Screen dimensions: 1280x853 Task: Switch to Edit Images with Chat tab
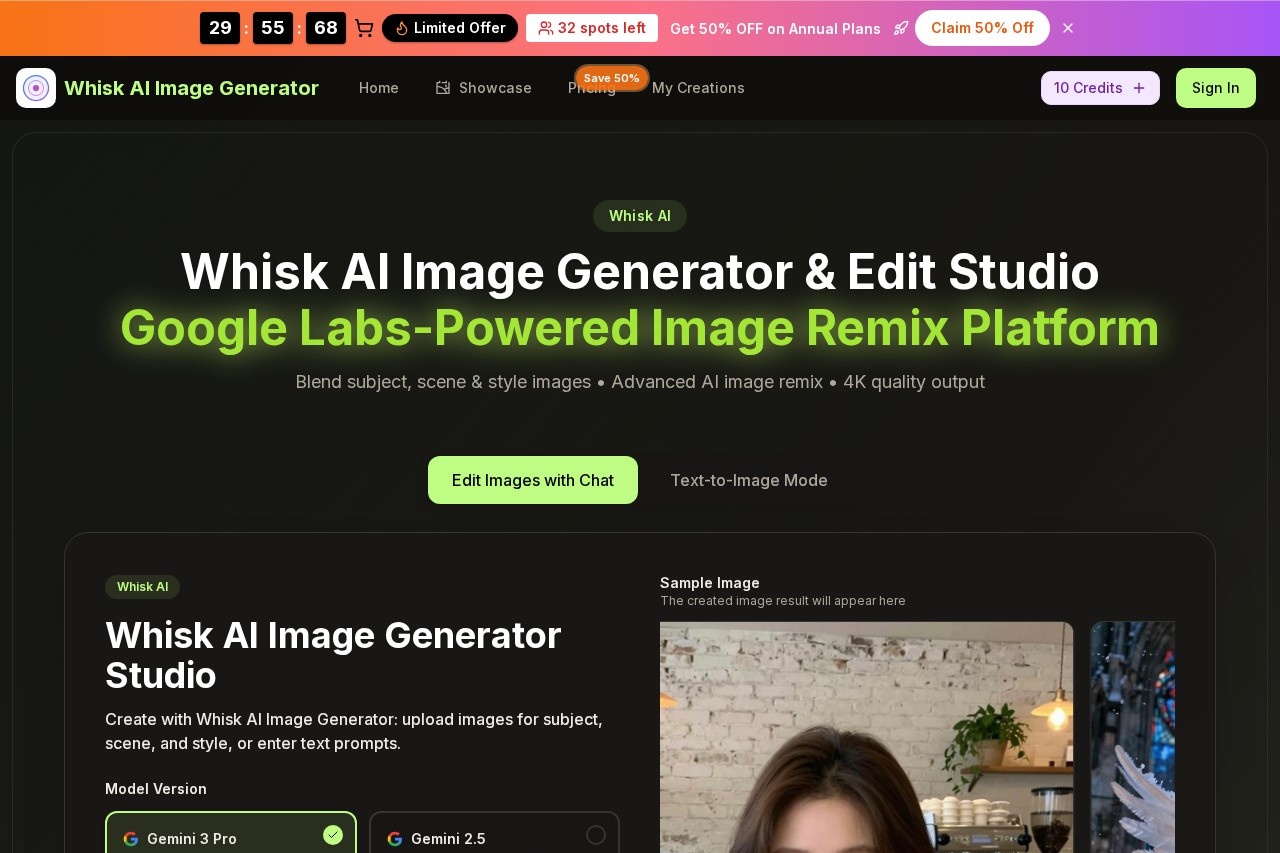(x=533, y=480)
